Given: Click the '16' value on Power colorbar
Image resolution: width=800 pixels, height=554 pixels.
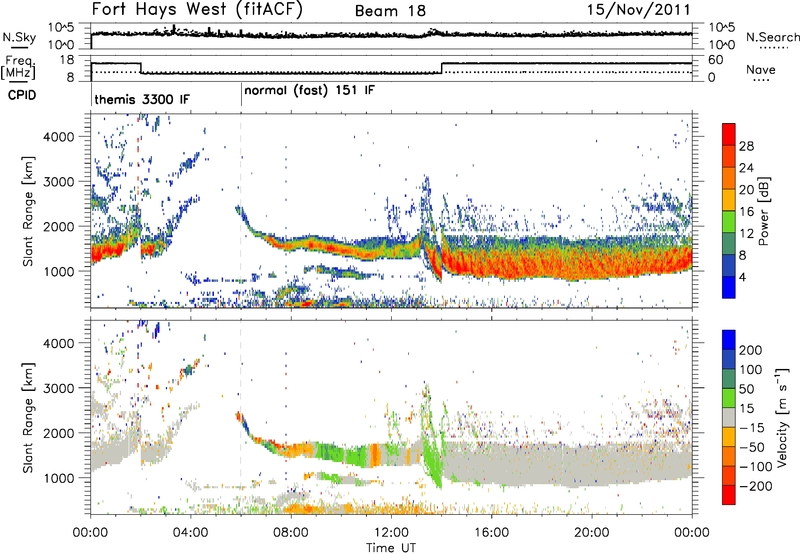Looking at the screenshot, I should point(746,212).
